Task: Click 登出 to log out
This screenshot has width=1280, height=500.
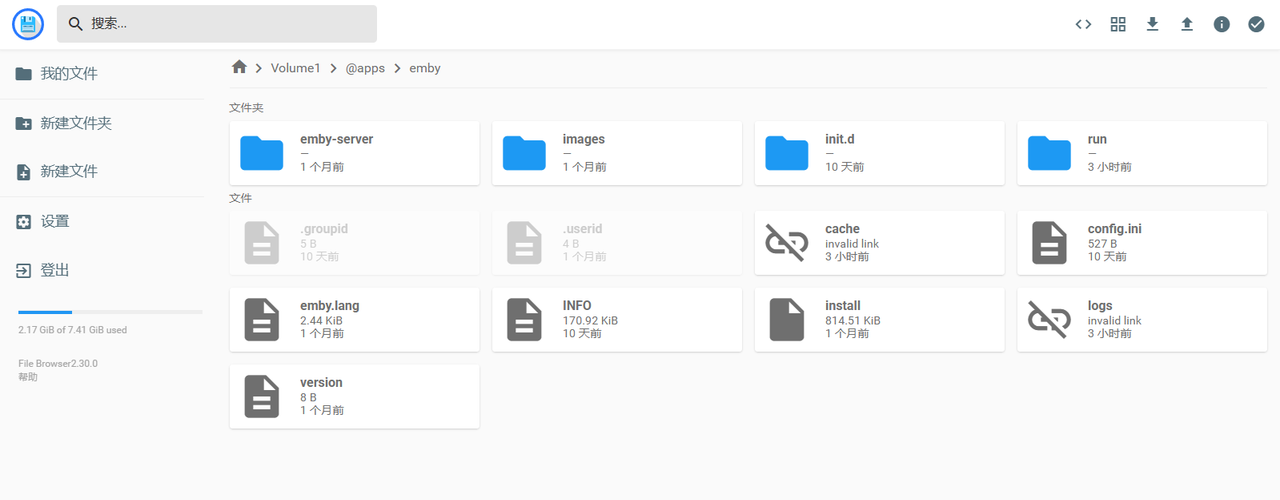Action: point(102,271)
